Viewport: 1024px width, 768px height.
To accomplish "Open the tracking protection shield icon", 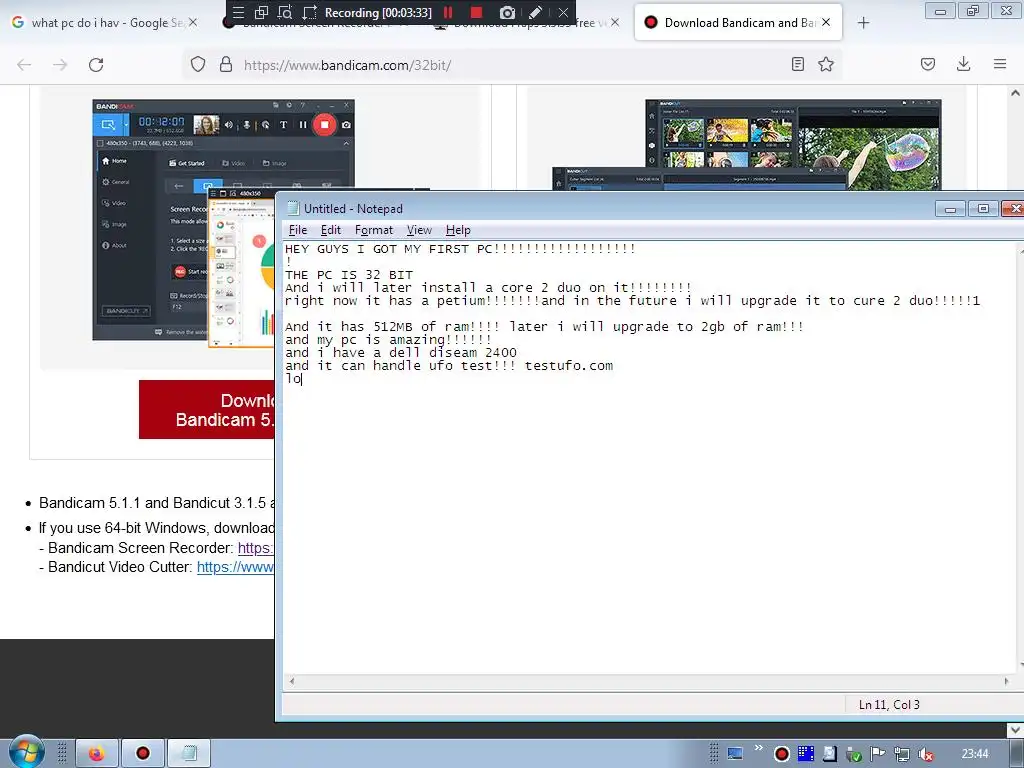I will tap(198, 64).
